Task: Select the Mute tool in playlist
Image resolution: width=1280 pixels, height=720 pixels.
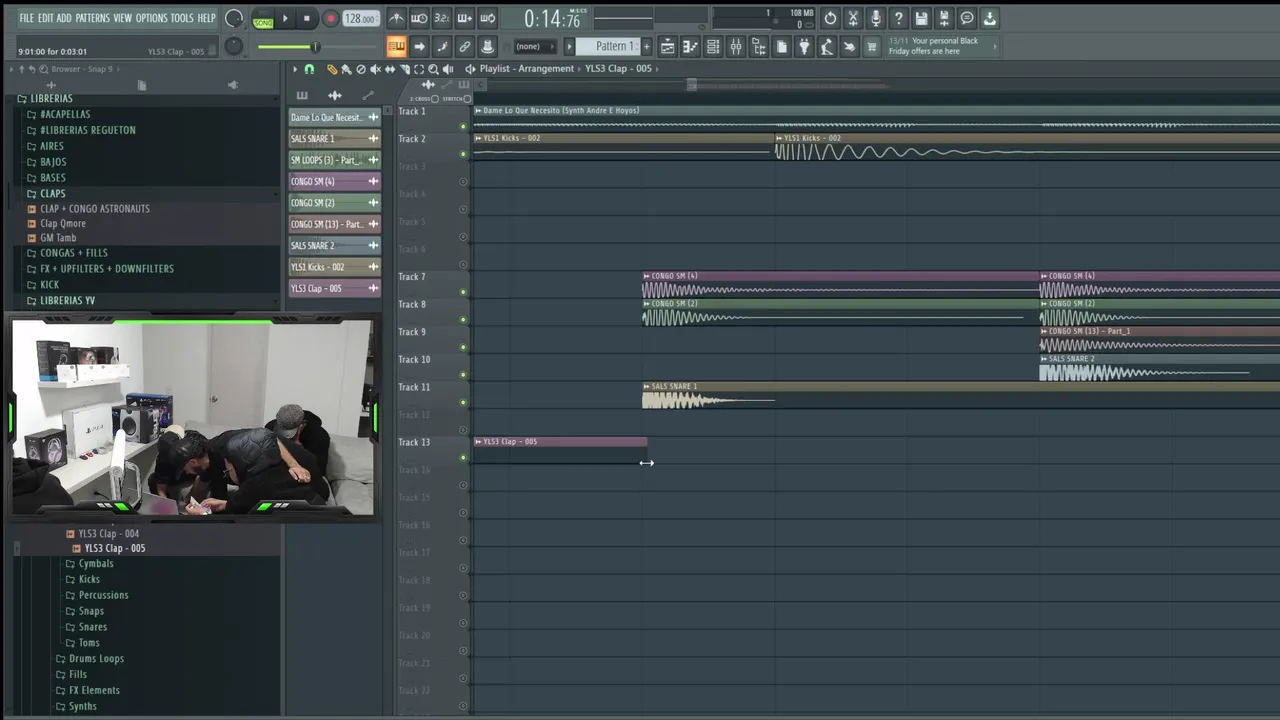Action: (375, 69)
